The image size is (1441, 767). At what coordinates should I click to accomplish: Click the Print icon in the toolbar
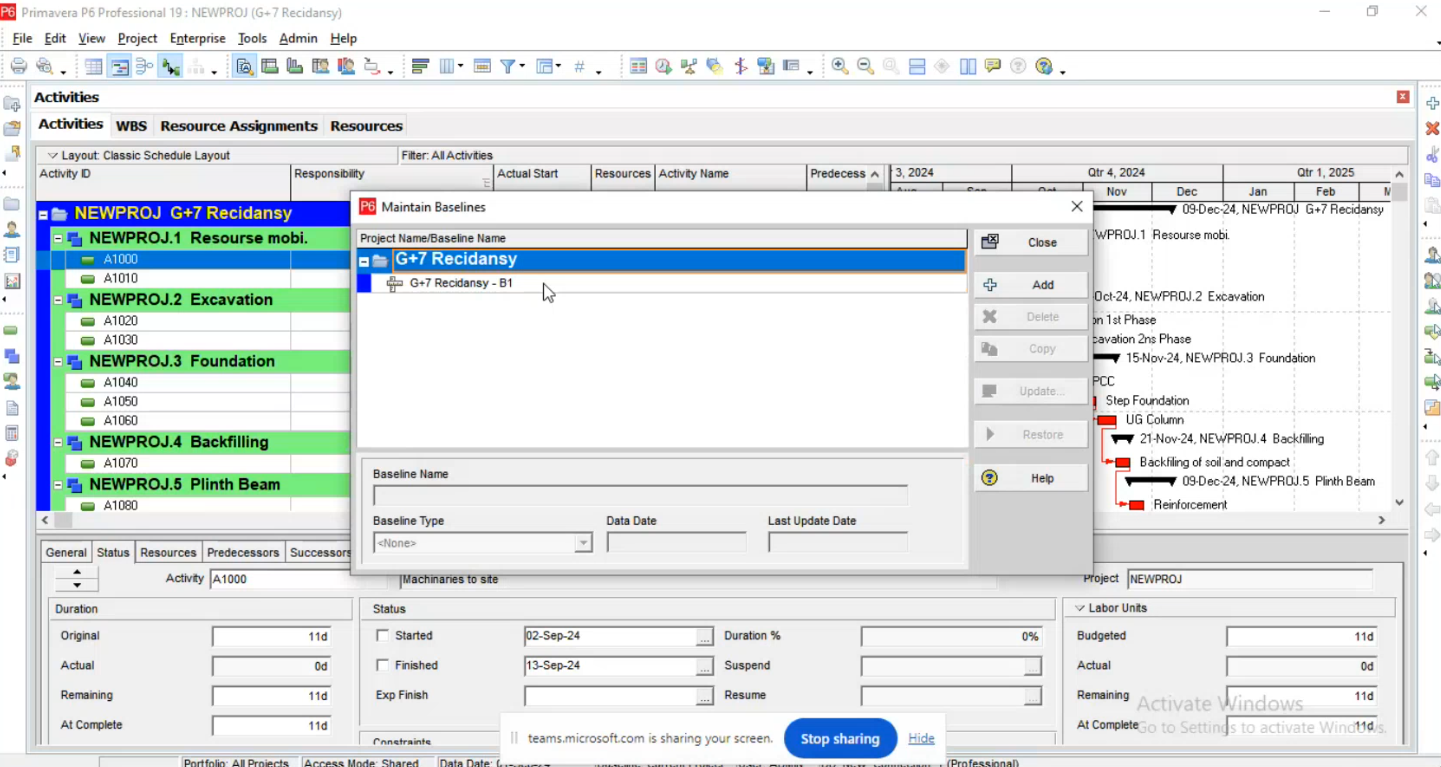coord(18,67)
